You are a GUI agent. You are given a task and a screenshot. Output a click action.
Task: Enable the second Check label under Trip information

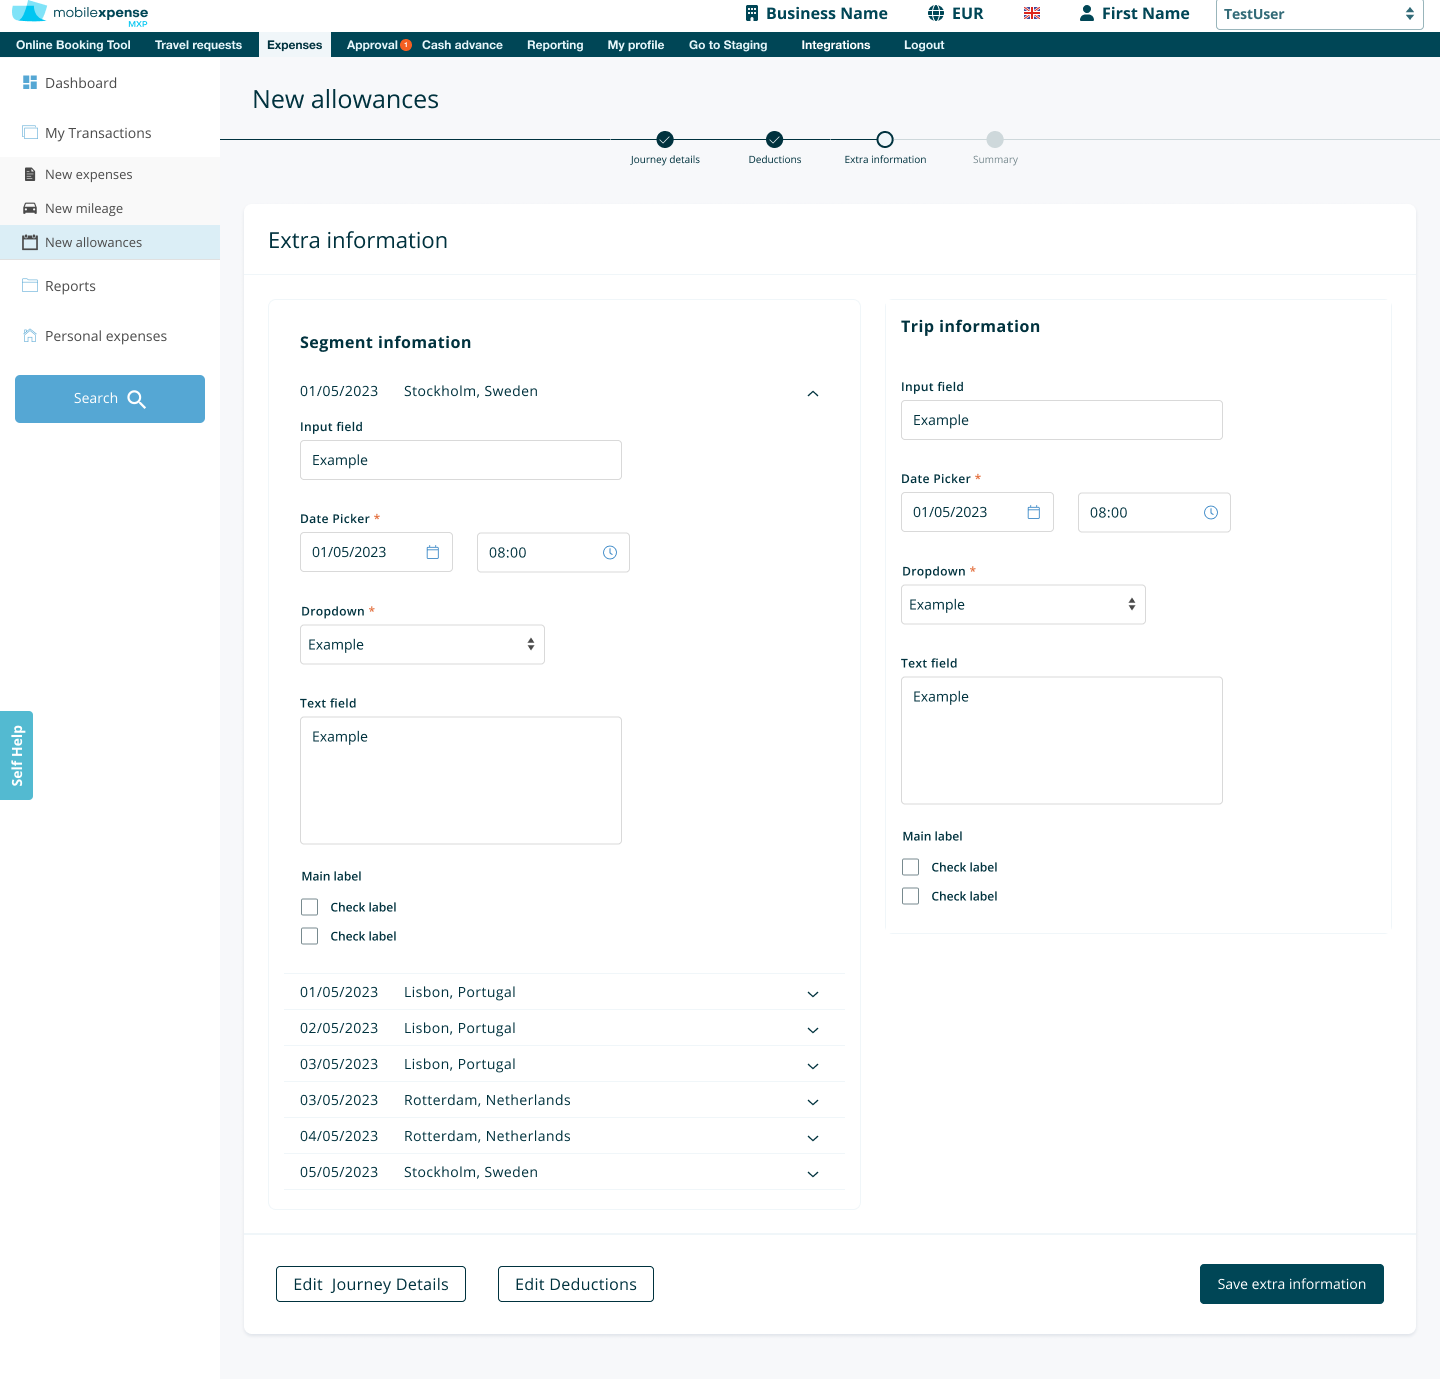[x=910, y=895]
